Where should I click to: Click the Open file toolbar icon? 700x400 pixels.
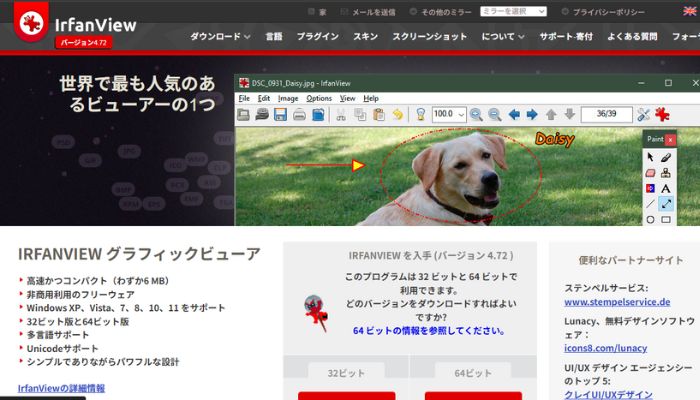click(x=243, y=115)
